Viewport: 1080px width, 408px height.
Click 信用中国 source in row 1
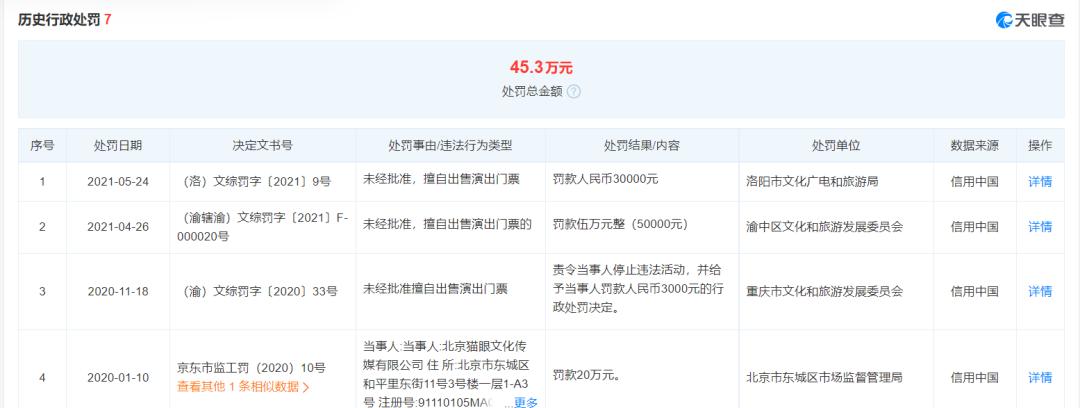pyautogui.click(x=975, y=182)
